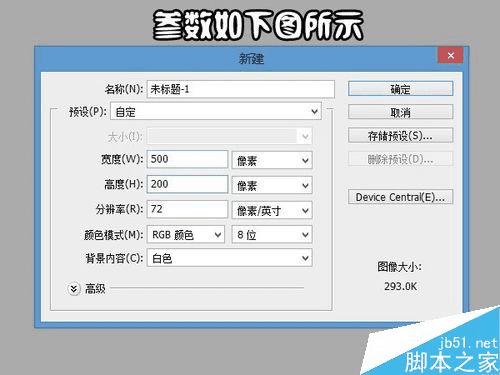Screen dimensions: 500x375
Task: Click the 高级 label text
Action: pos(95,288)
